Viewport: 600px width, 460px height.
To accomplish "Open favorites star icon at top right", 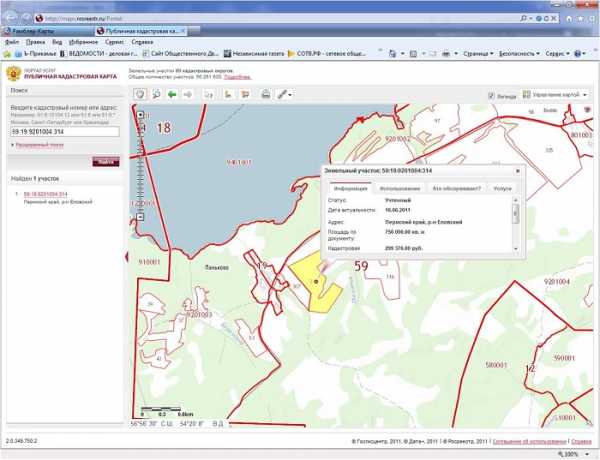I will pyautogui.click(x=580, y=18).
